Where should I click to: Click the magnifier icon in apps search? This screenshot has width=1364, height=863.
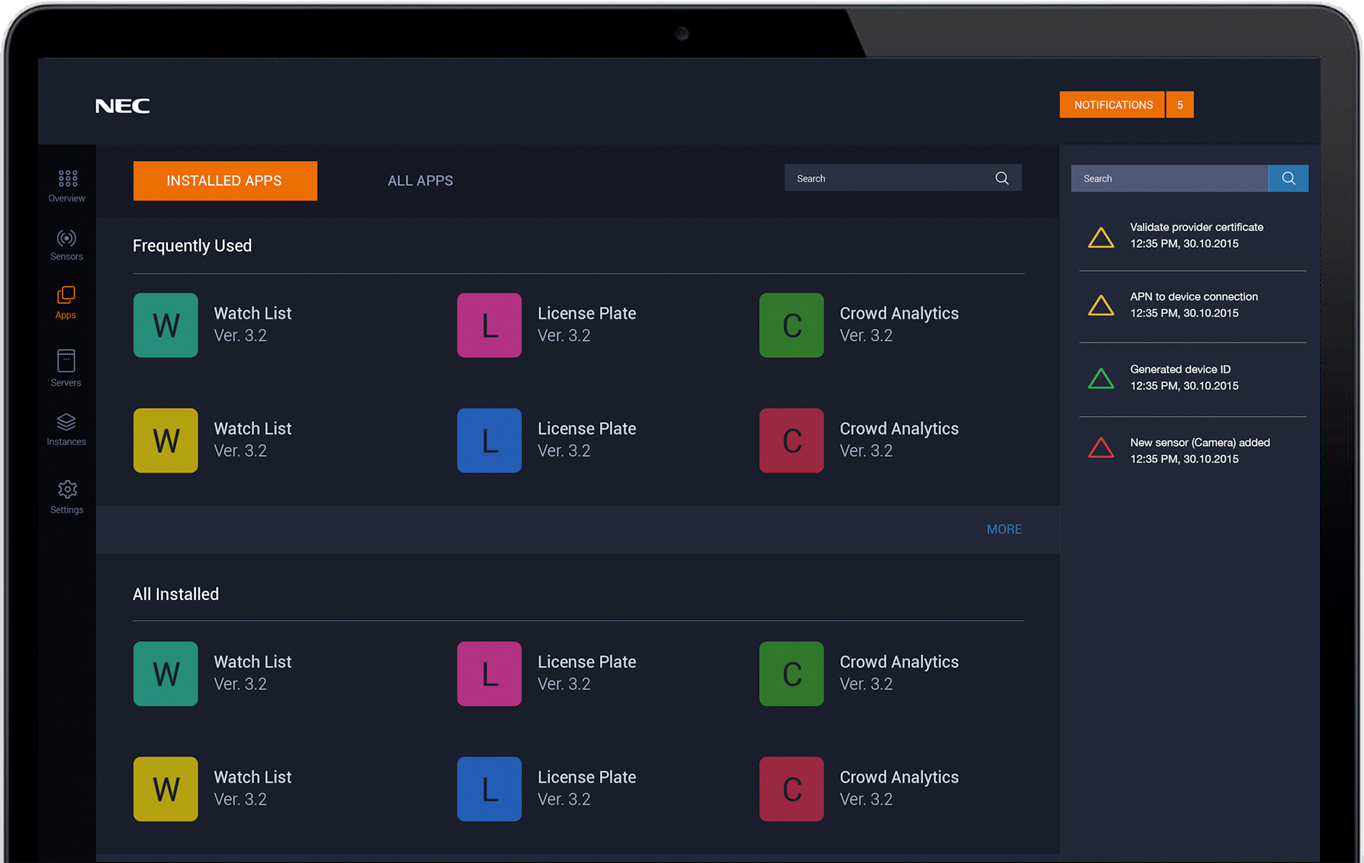click(1001, 178)
